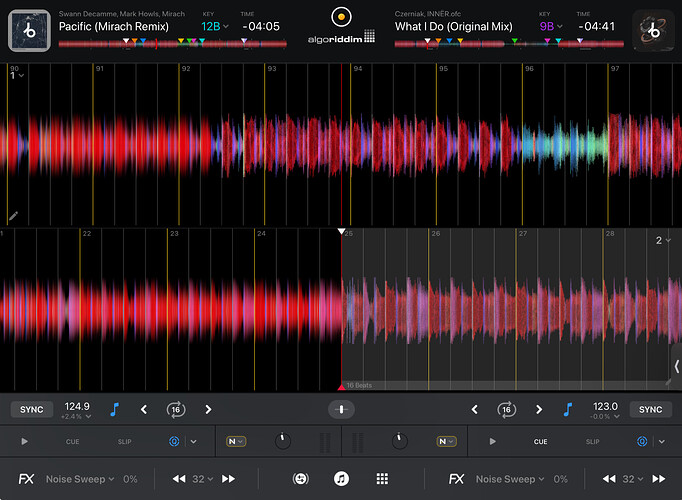The image size is (682, 500).
Task: Open the 9B key dropdown on deck 2
Action: click(x=551, y=27)
